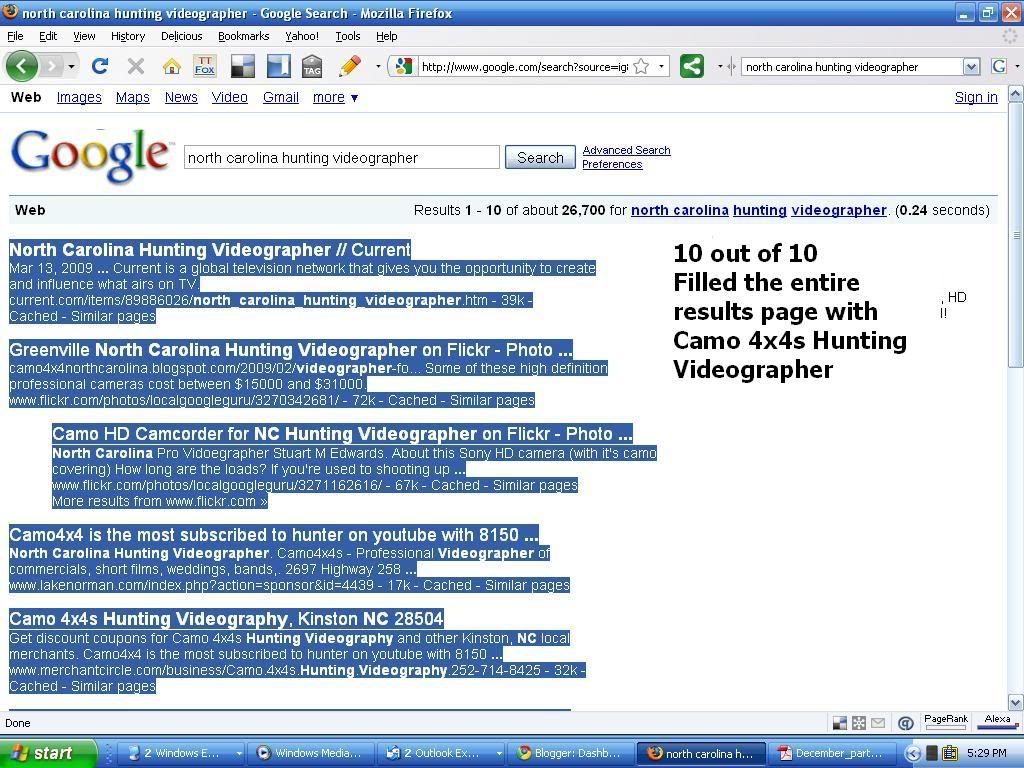Switch to Windows Media taskbar item
Image resolution: width=1024 pixels, height=768 pixels.
tap(312, 753)
